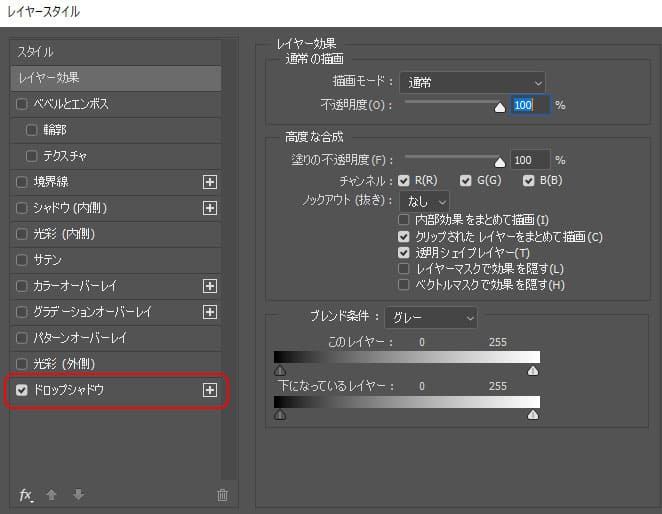Select レイヤー効果 in the left list
The width and height of the screenshot is (662, 514).
[x=116, y=78]
